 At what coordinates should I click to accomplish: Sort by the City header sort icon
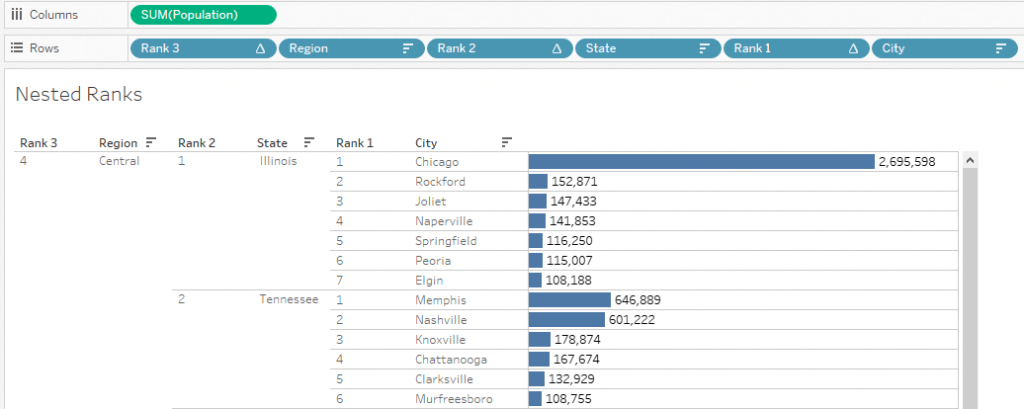point(507,142)
